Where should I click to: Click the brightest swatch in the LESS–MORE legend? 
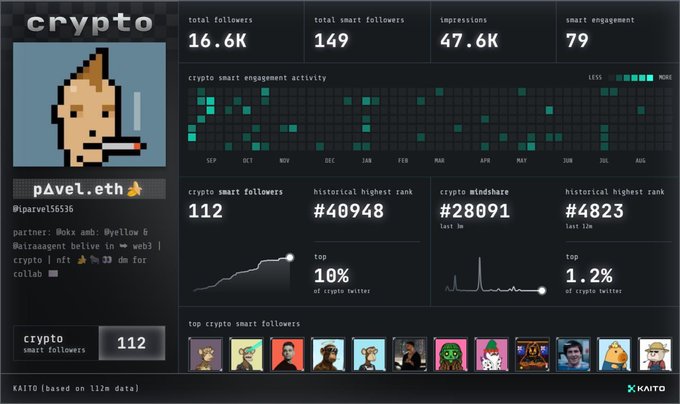click(650, 78)
